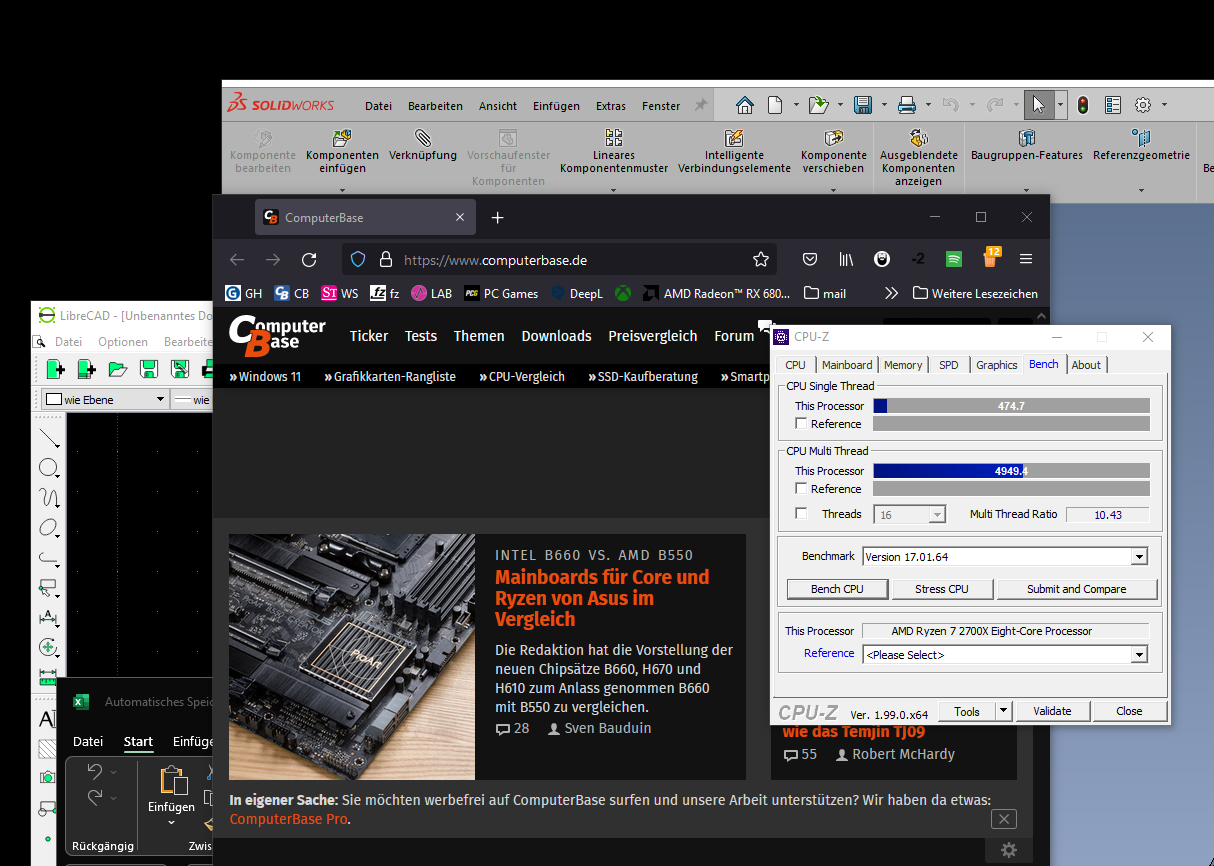
Task: Open the Benchmark version dropdown
Action: click(1139, 557)
